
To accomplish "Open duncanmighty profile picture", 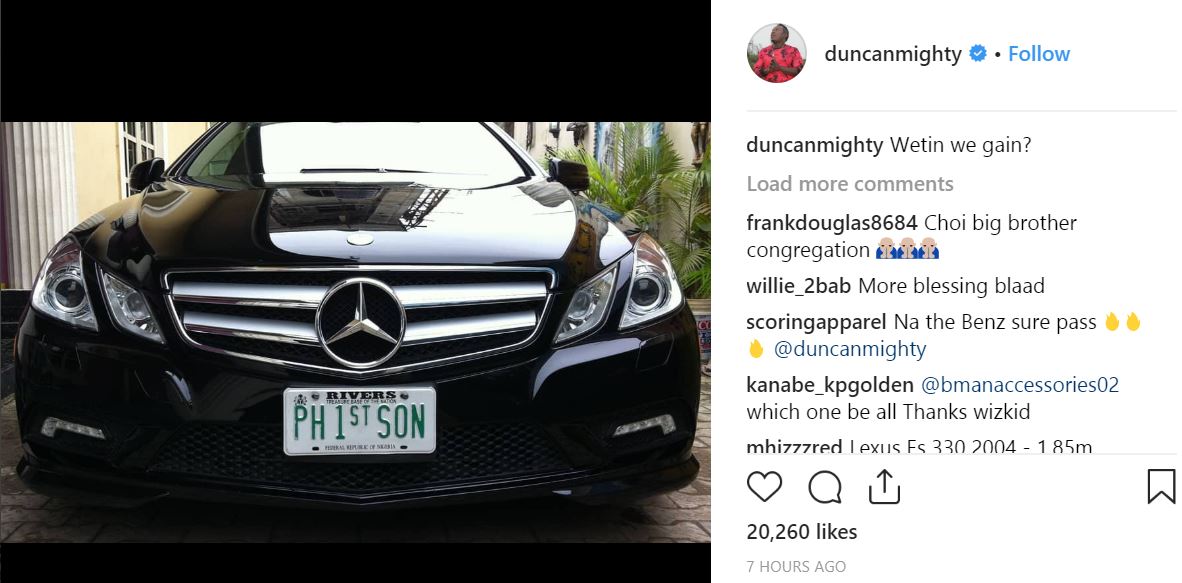I will (776, 53).
